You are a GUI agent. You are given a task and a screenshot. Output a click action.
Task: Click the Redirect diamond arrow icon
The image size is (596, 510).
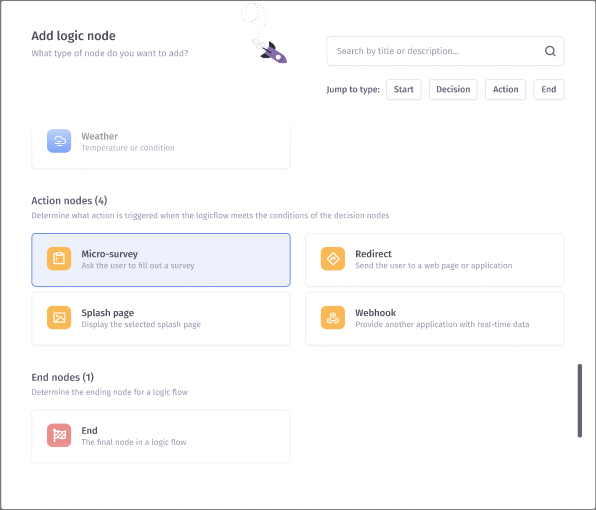[333, 259]
